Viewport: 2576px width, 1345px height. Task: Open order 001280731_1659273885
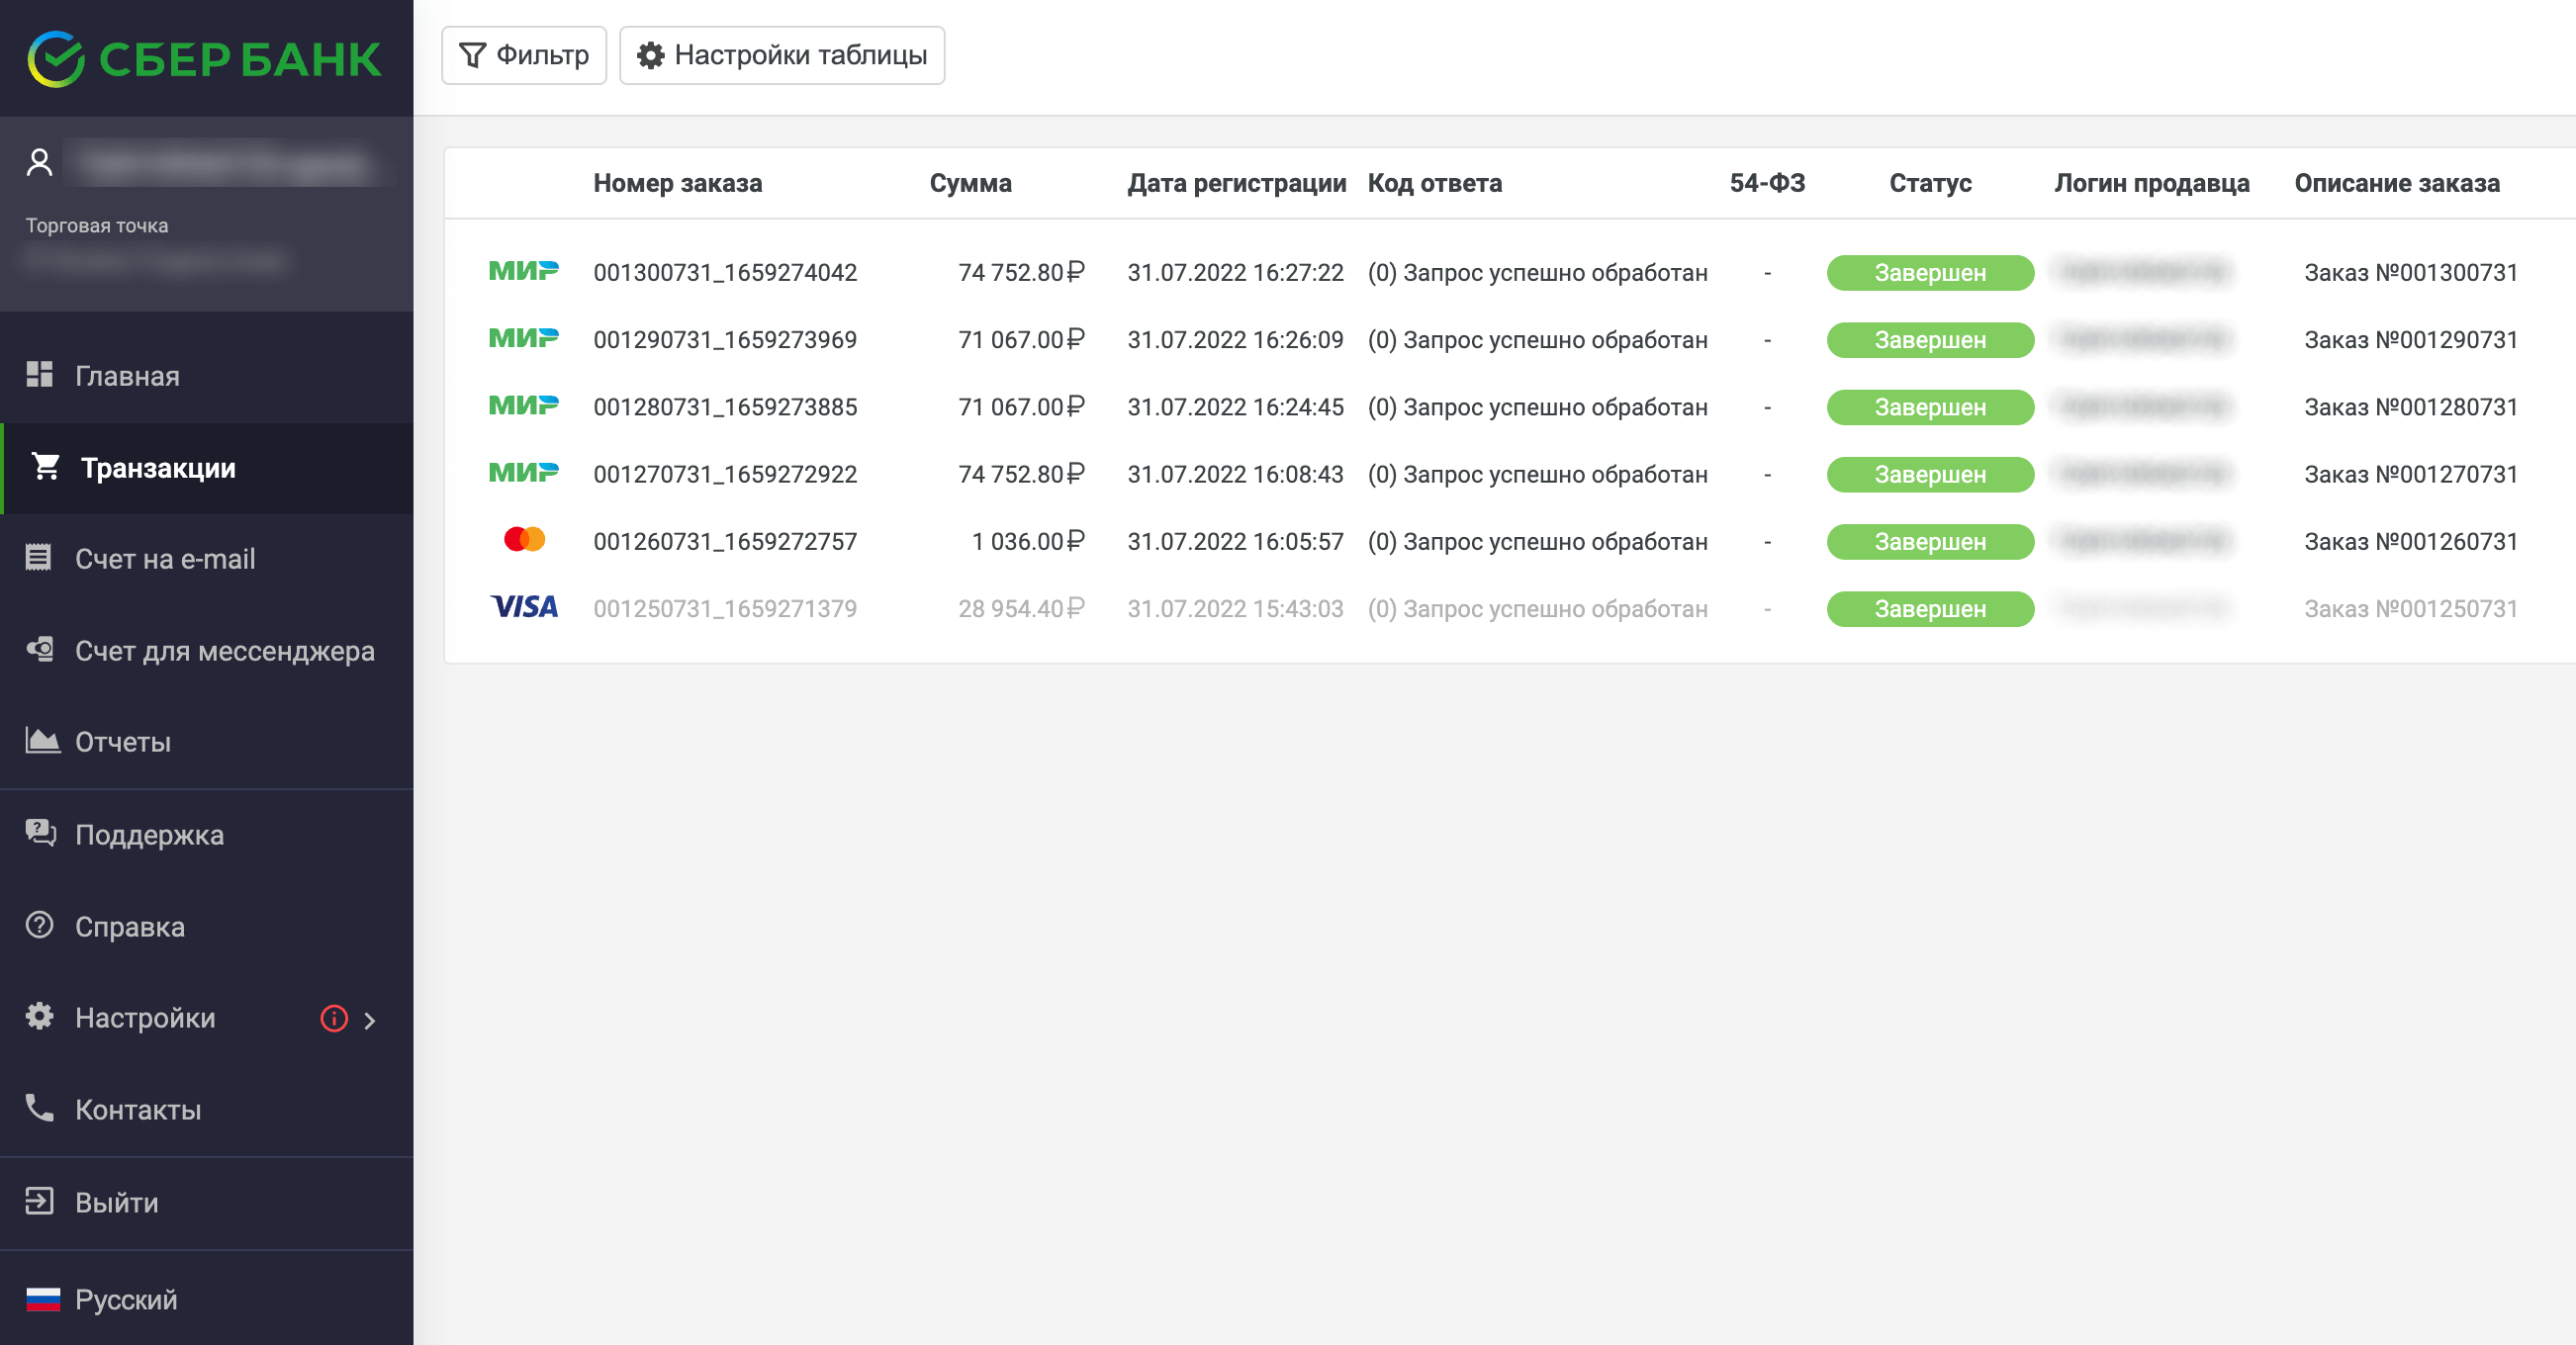click(x=725, y=406)
